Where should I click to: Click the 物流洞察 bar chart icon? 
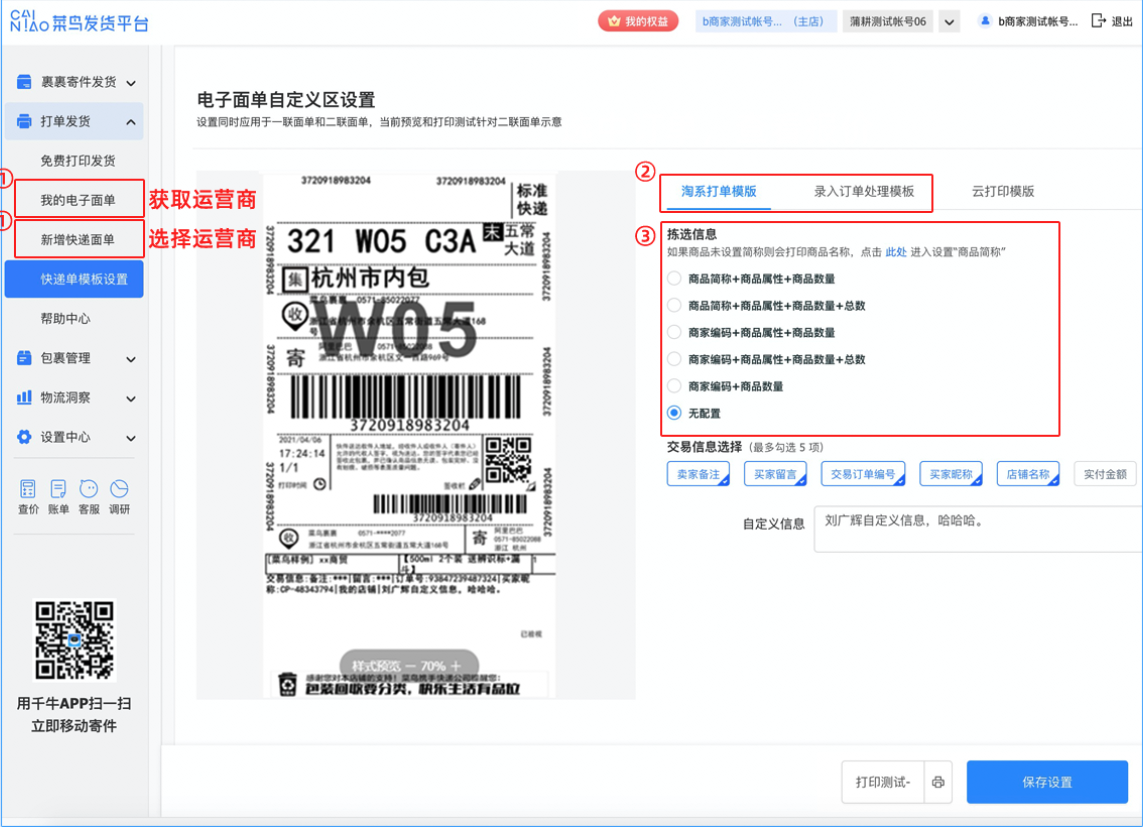(x=24, y=397)
